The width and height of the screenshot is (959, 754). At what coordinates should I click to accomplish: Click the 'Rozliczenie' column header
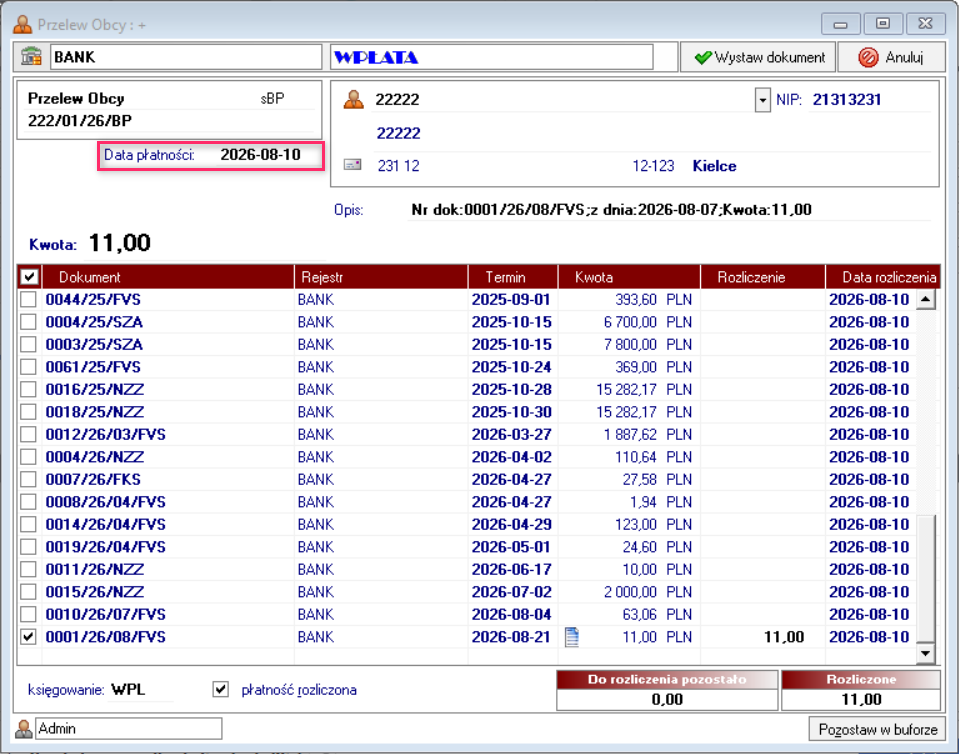763,277
